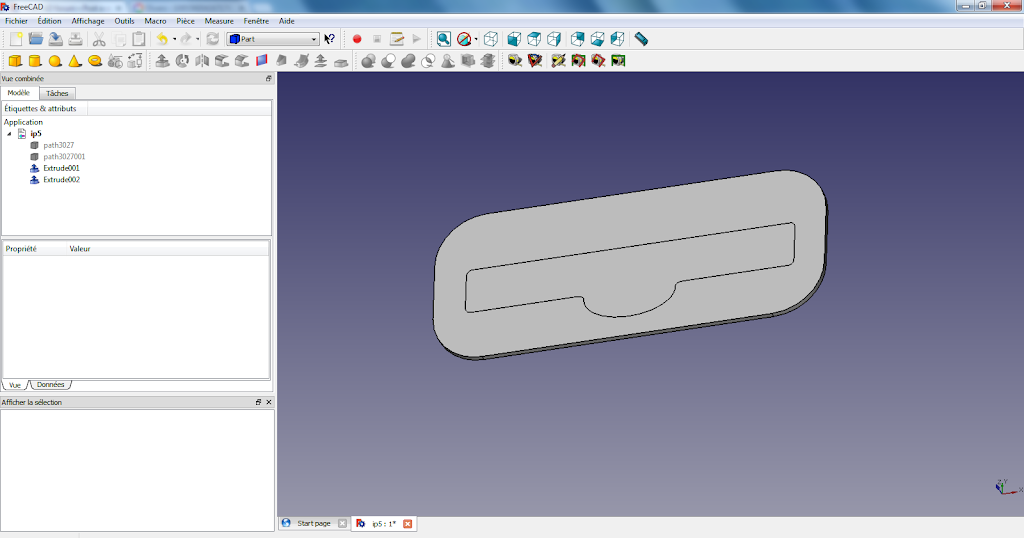Open the Affichage menu
1024x538 pixels.
(x=88, y=21)
